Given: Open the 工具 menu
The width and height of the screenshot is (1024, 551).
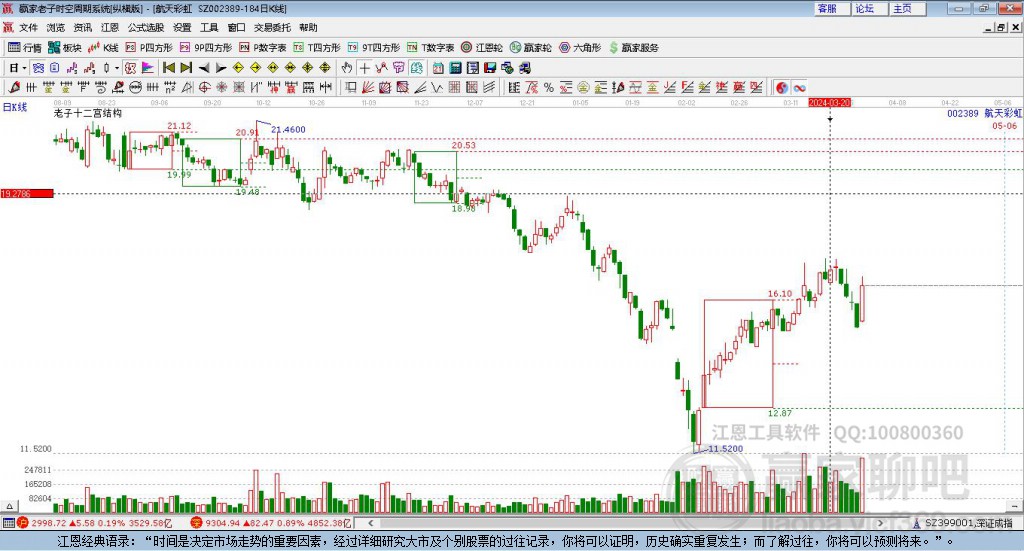Looking at the screenshot, I should 209,27.
